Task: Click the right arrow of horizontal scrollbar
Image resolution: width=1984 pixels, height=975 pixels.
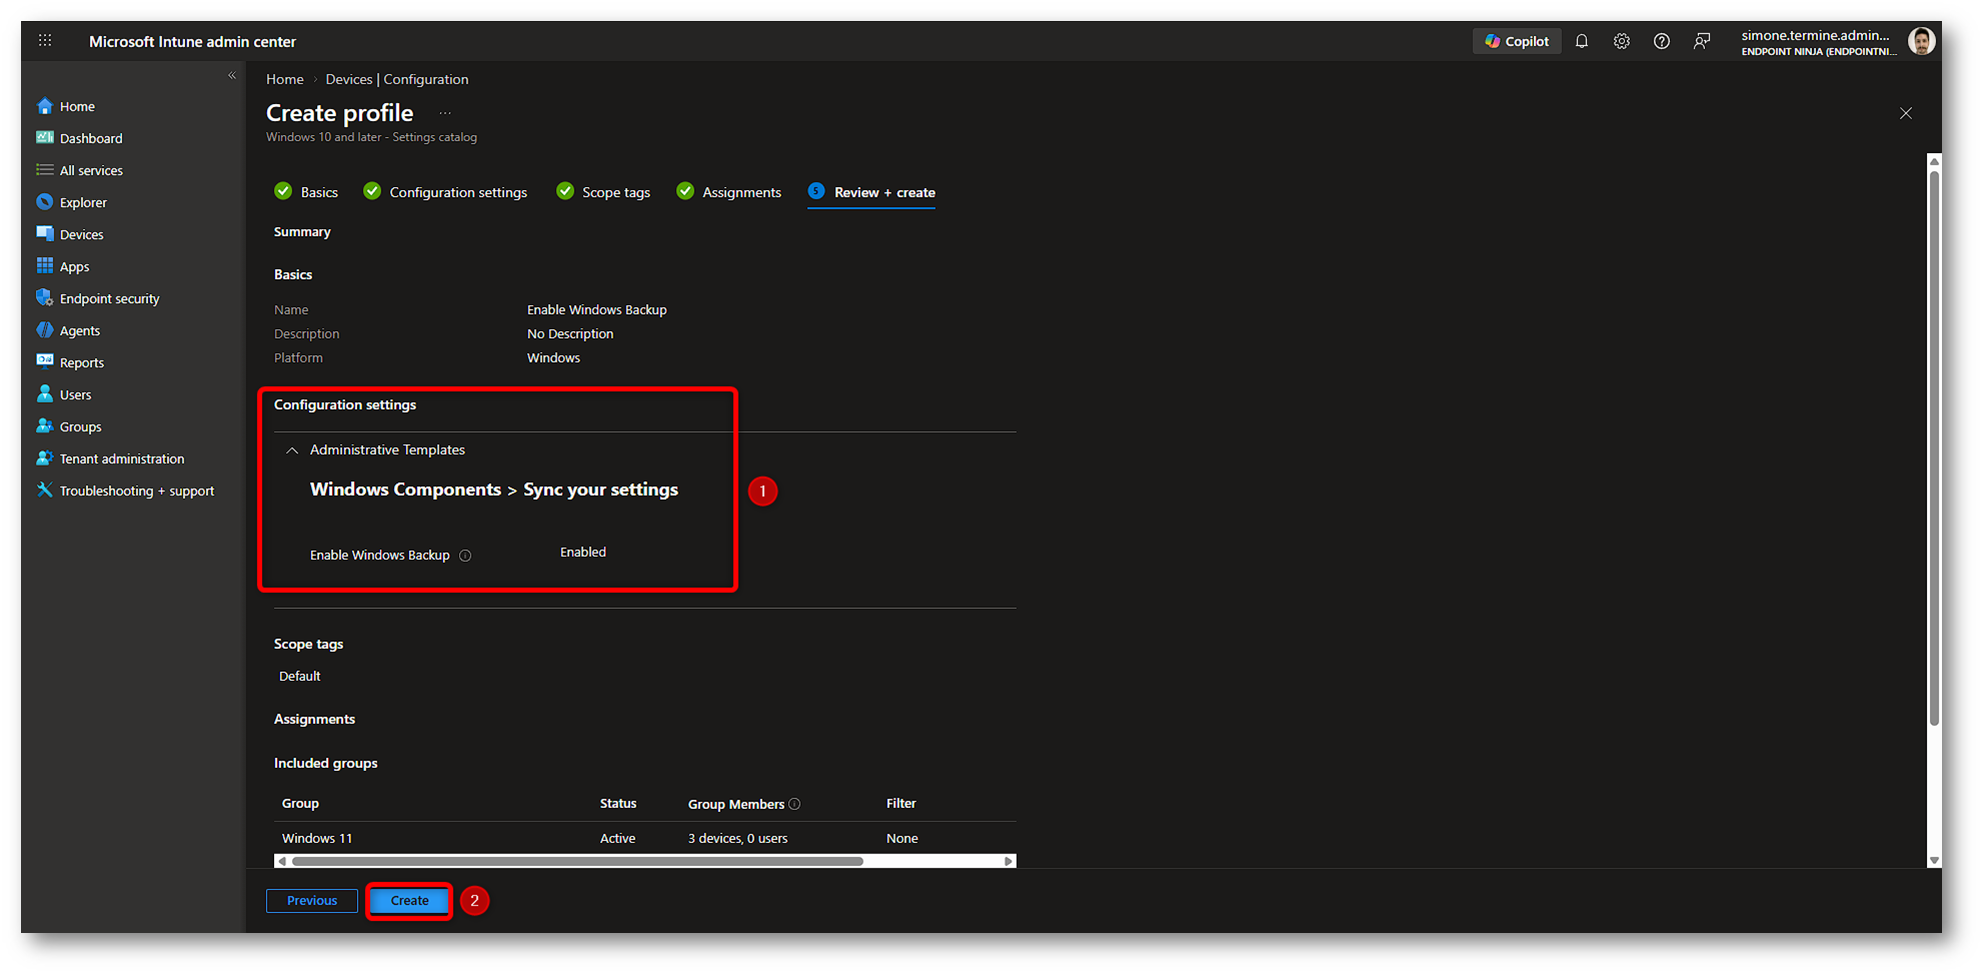Action: tap(1009, 861)
